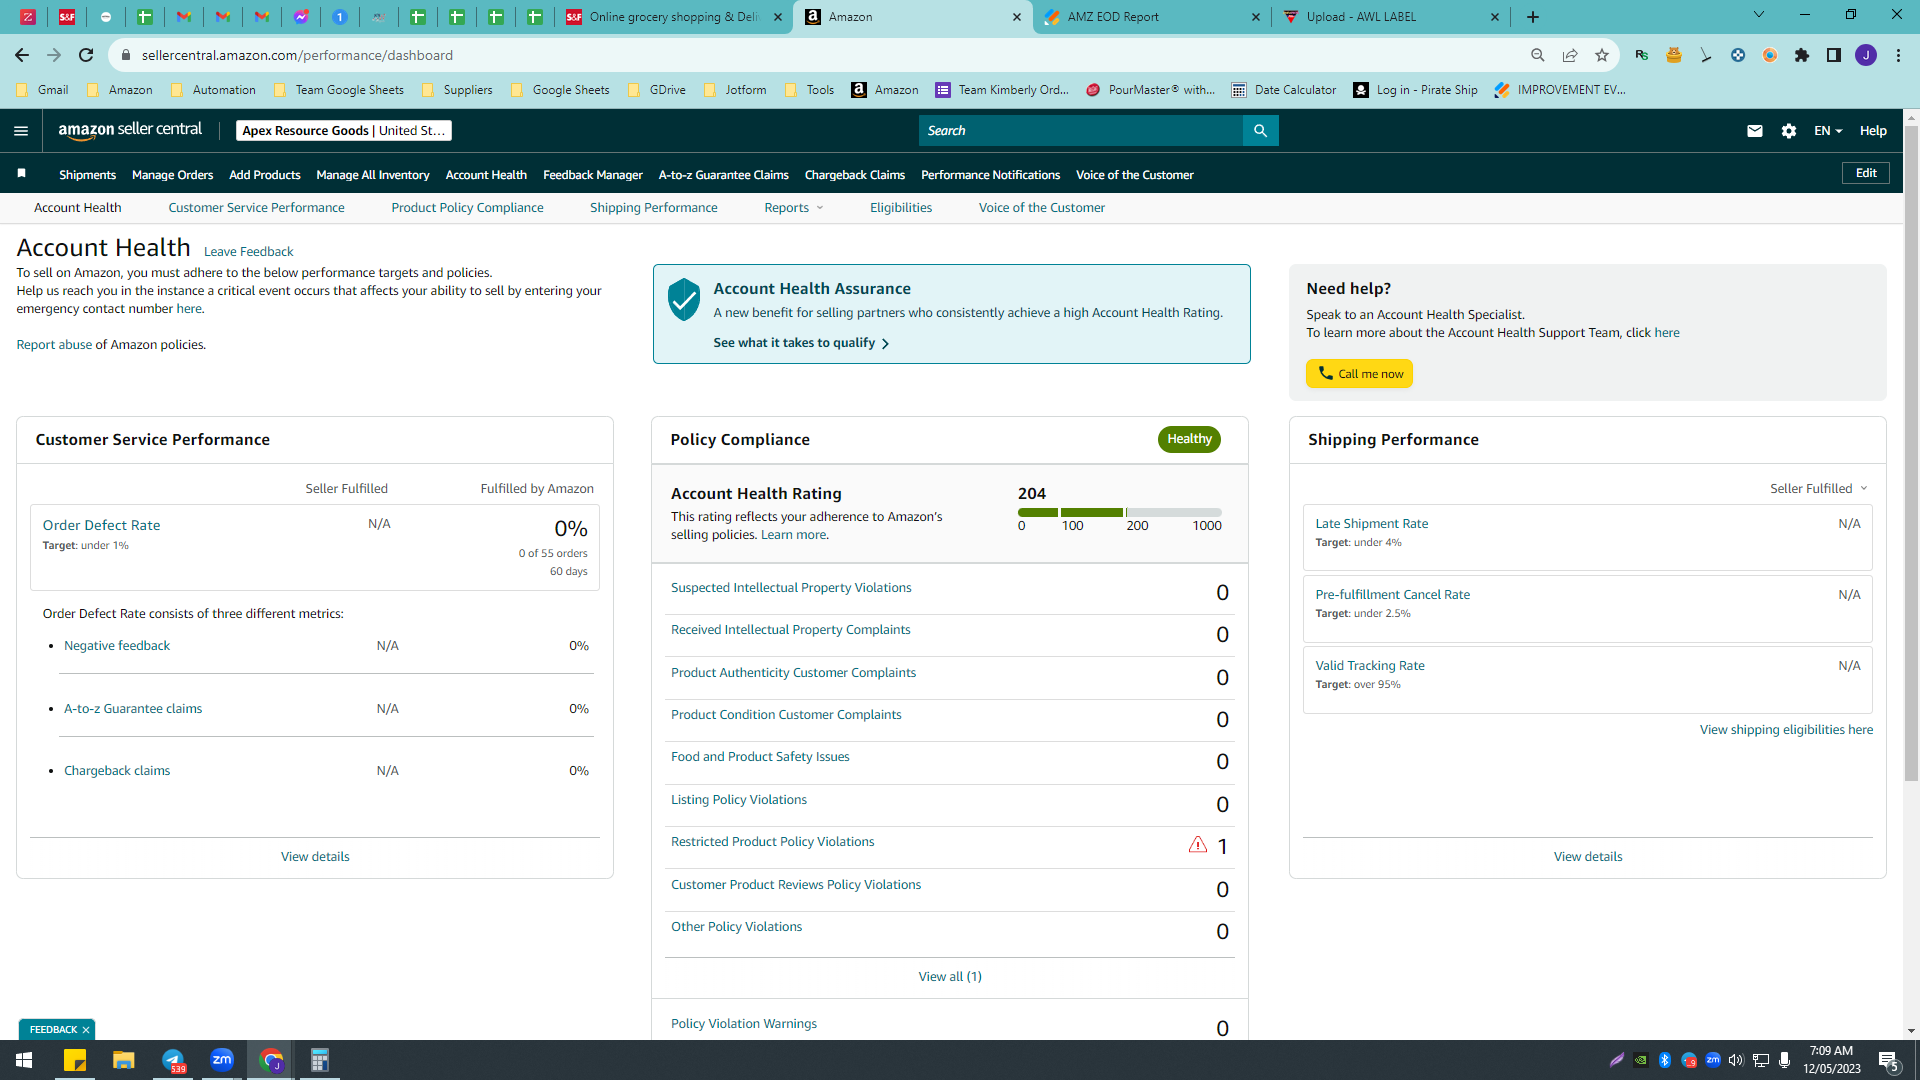Open the Apex Resource Goods account switcher
Image resolution: width=1920 pixels, height=1080 pixels.
344,131
